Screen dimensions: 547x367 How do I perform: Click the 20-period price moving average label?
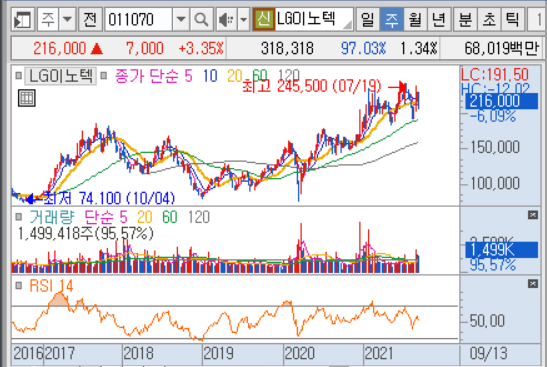[235, 76]
